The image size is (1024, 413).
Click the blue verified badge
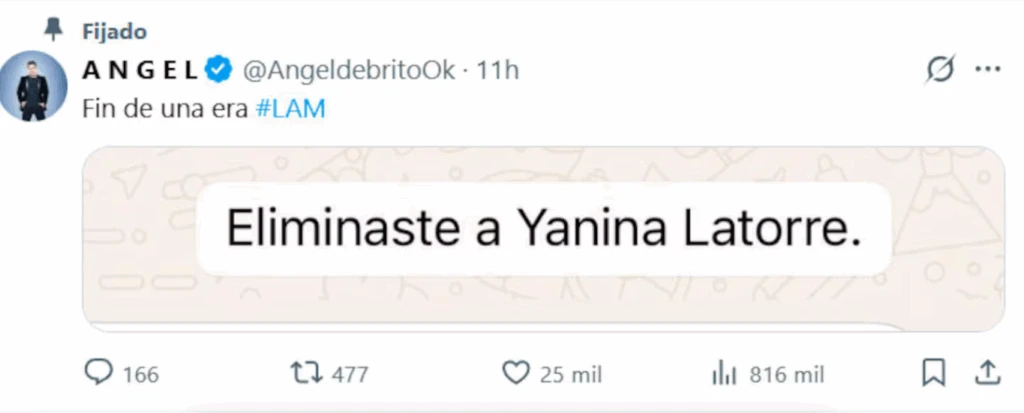(219, 70)
